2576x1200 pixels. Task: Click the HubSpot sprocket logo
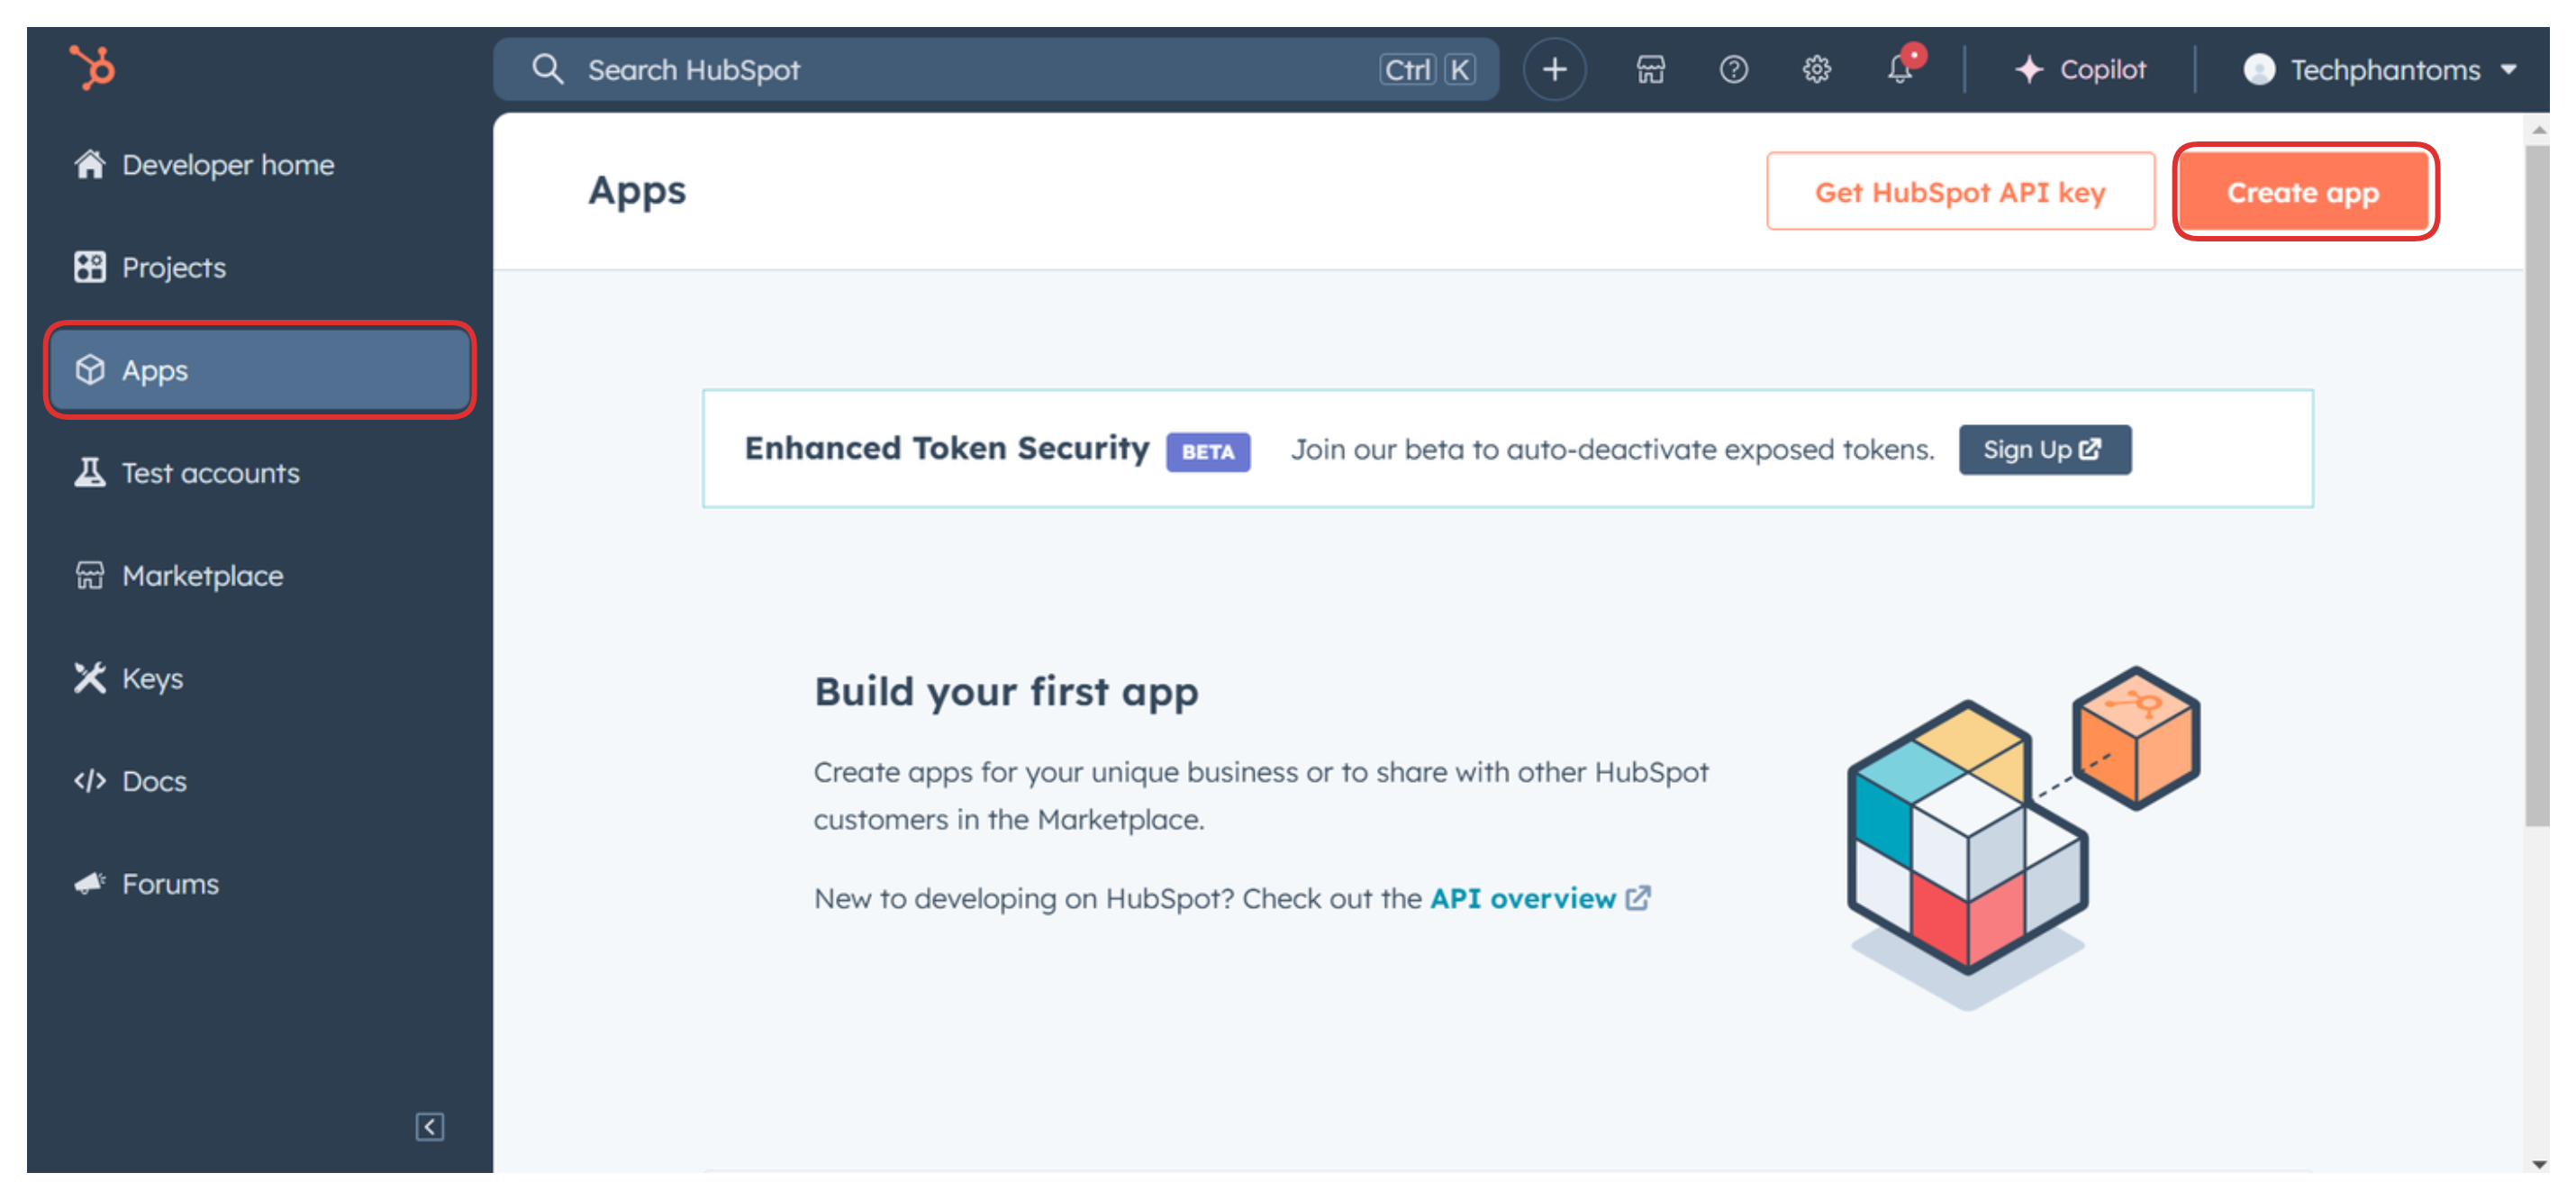click(x=92, y=68)
